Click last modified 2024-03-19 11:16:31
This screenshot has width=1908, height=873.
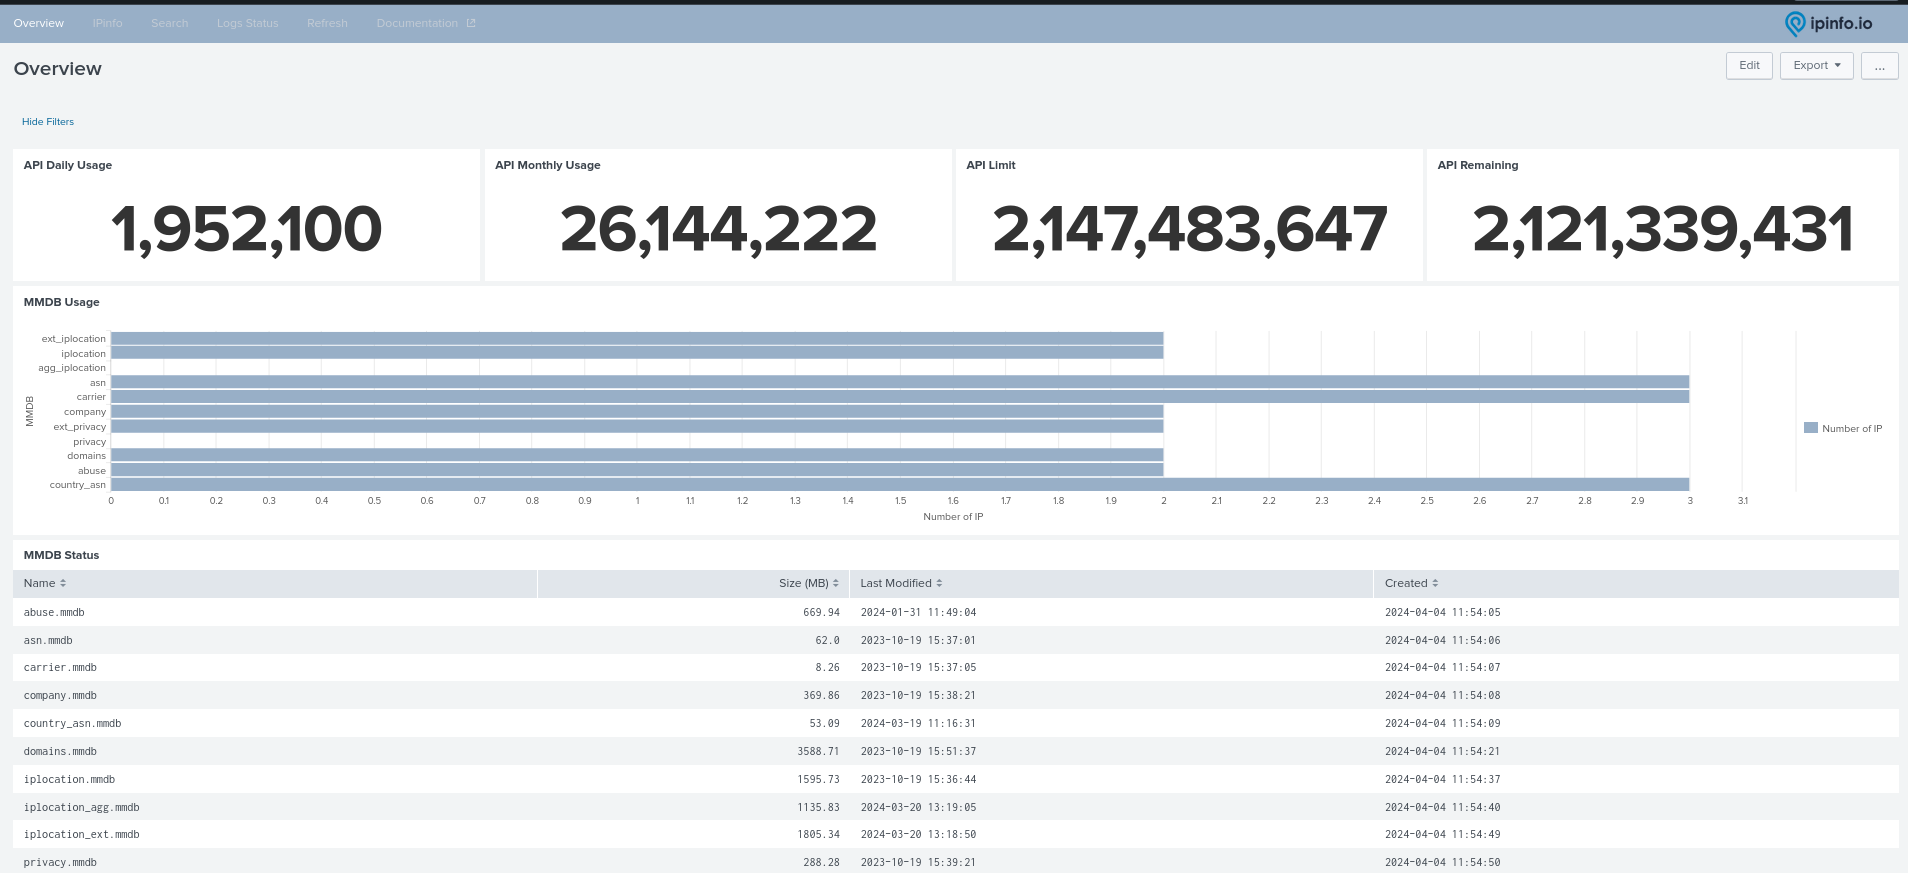click(918, 723)
